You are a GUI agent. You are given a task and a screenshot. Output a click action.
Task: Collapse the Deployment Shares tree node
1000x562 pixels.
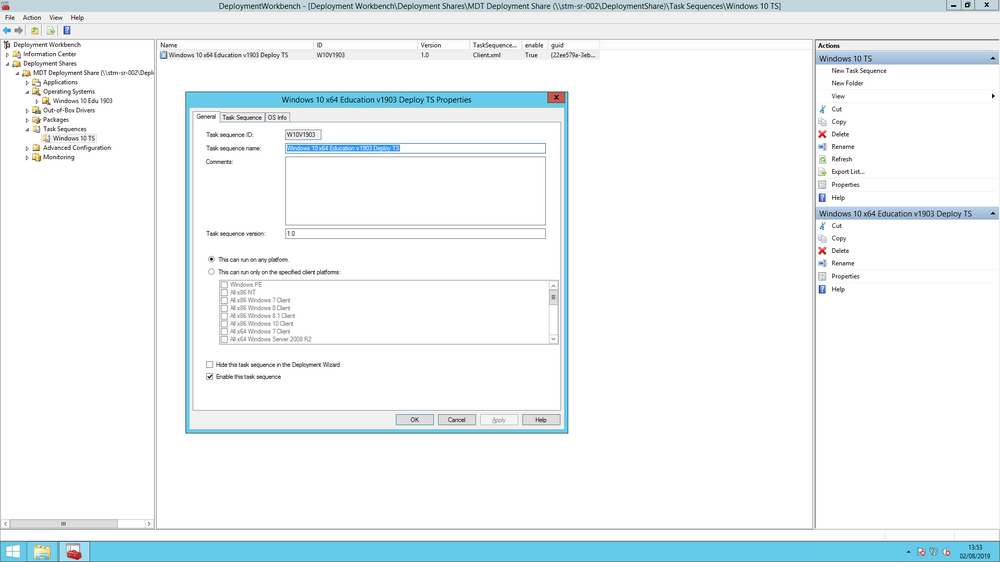8,64
